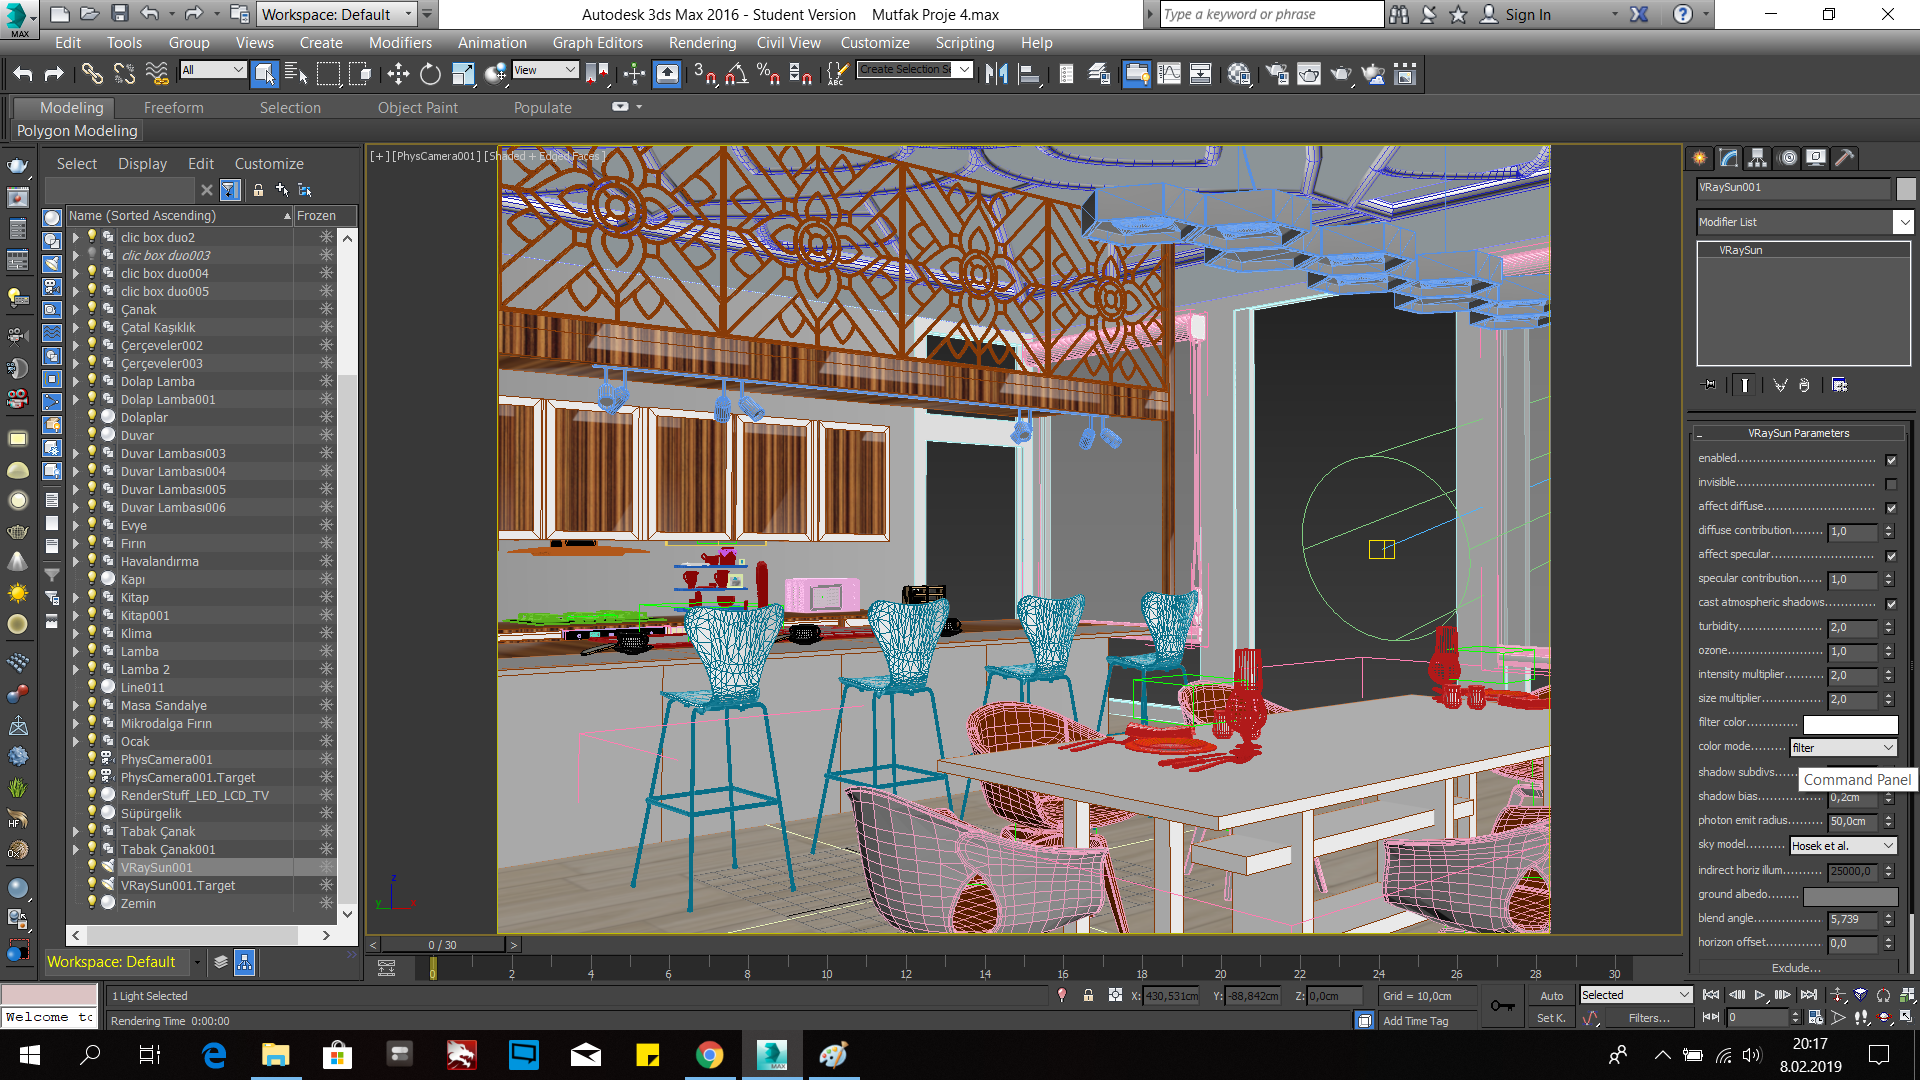Open the Filters dialog near Set K.

[x=1650, y=1017]
